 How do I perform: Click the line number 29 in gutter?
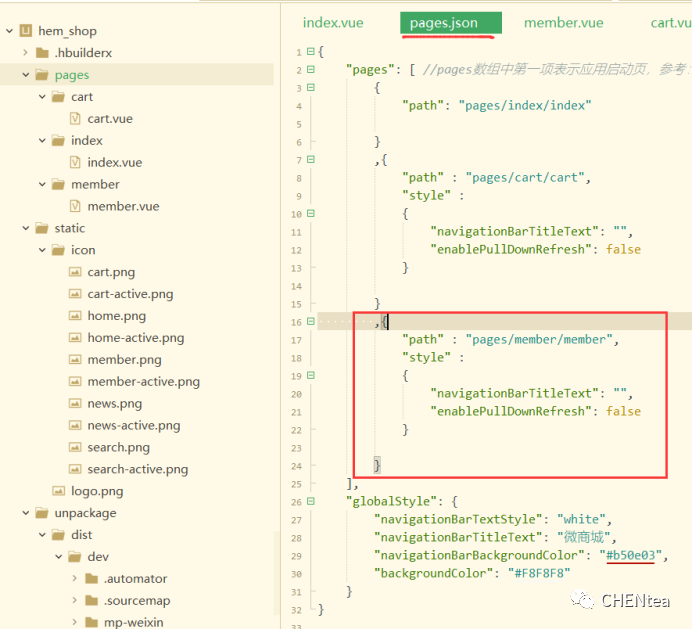[296, 555]
